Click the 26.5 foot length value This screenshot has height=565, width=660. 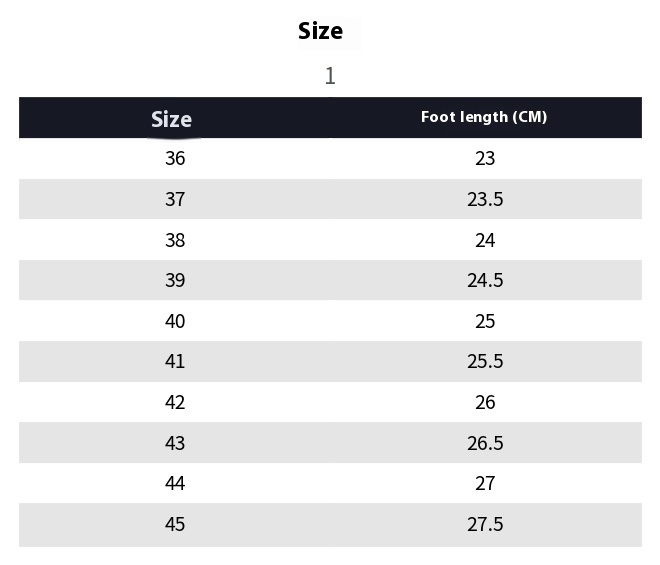click(x=485, y=443)
